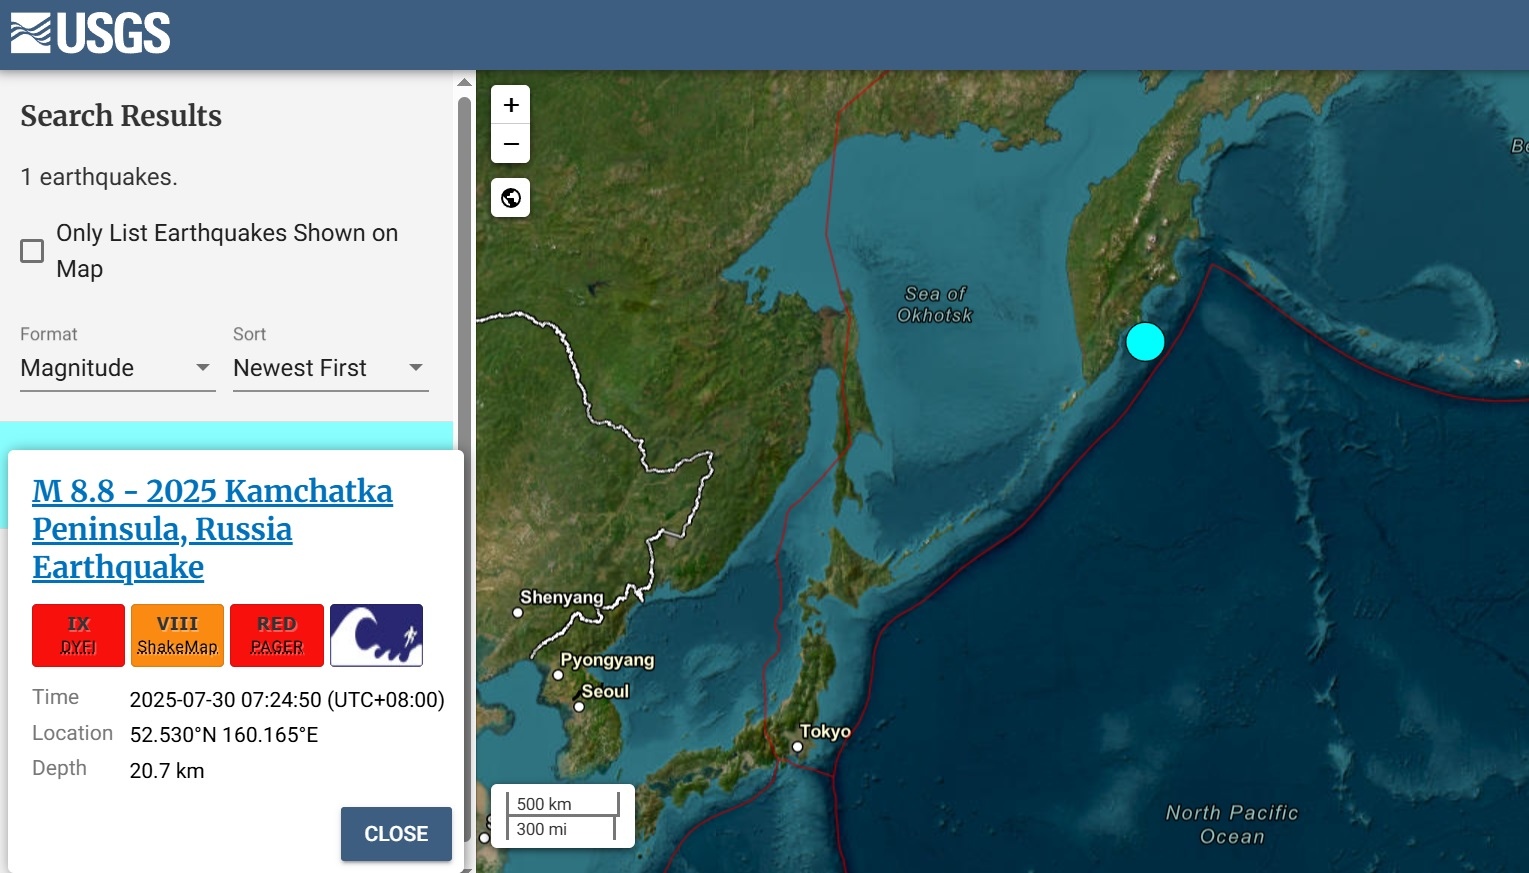Image resolution: width=1529 pixels, height=873 pixels.
Task: Enable Only List Earthquakes Shown on Map
Action: click(32, 251)
